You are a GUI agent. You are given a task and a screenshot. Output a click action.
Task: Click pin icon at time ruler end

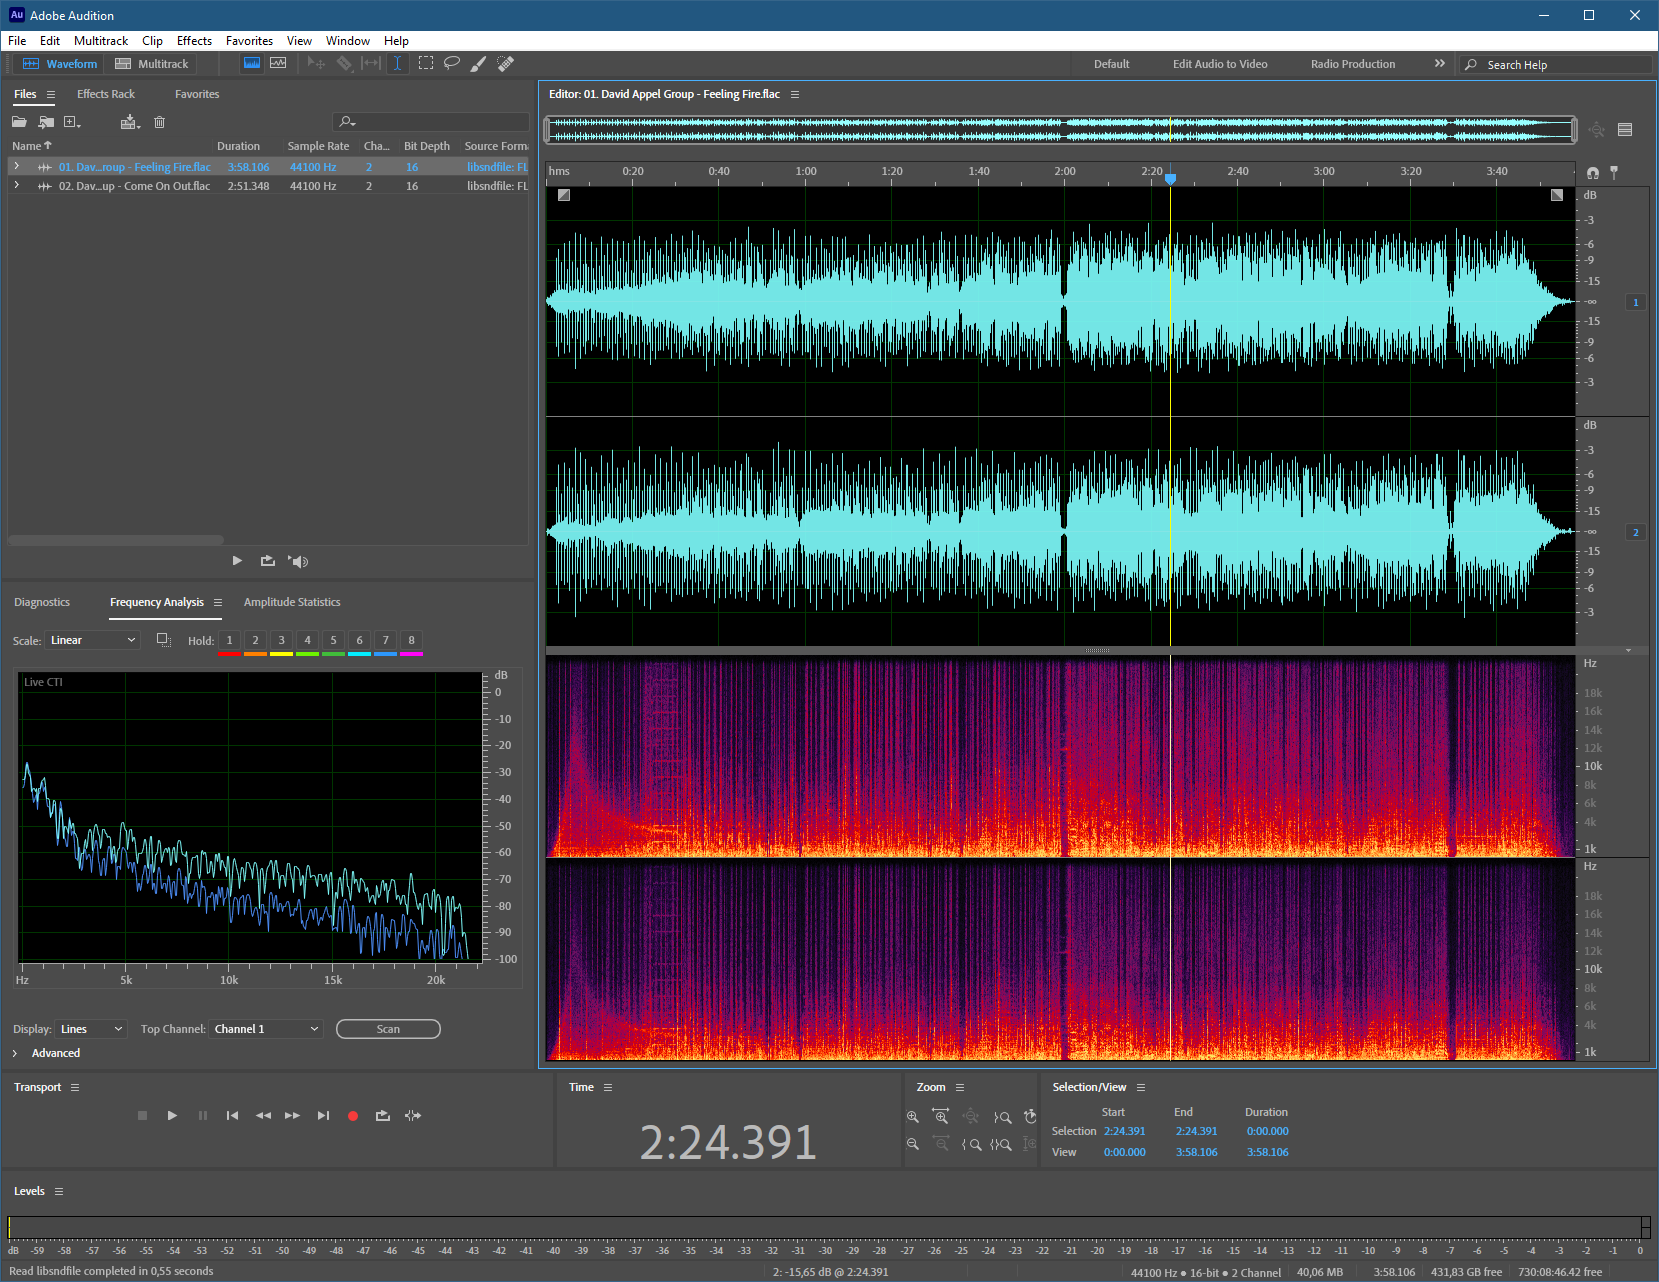(x=1614, y=172)
